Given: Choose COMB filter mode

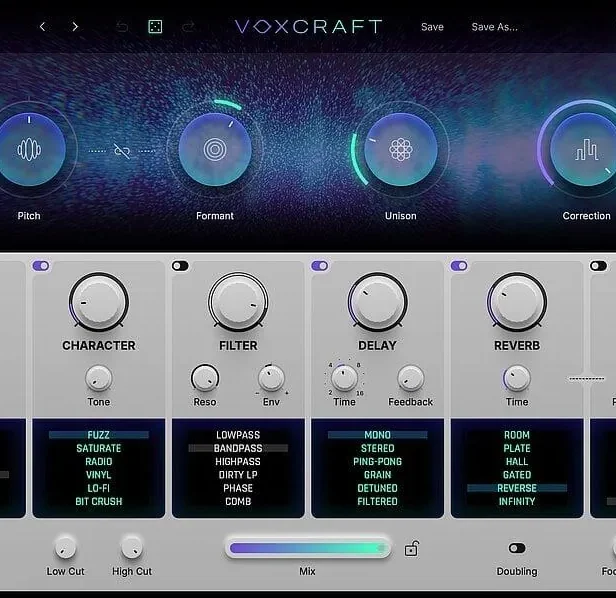Looking at the screenshot, I should [238, 502].
